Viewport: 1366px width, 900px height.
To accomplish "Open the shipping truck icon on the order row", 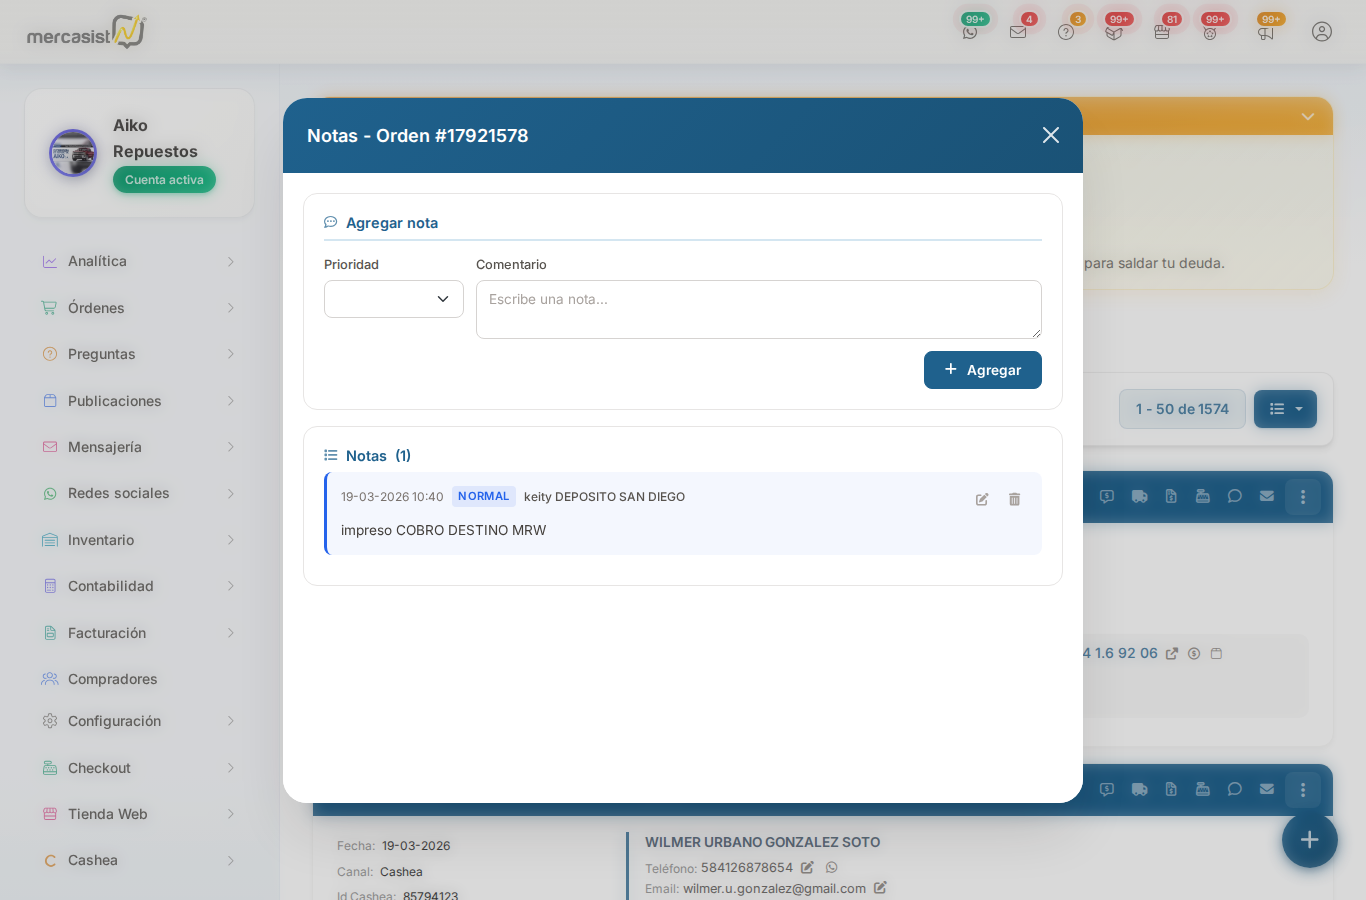I will point(1139,496).
